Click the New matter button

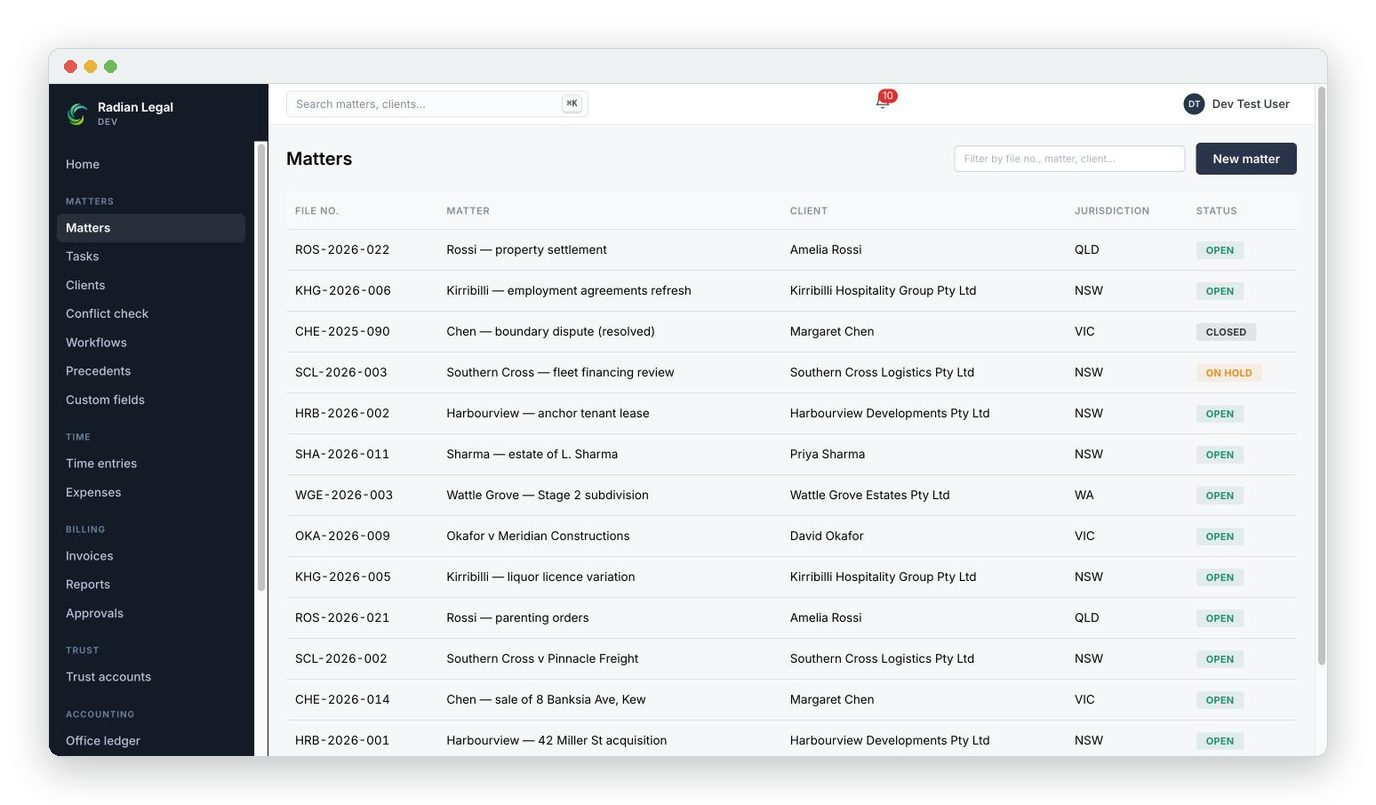click(1246, 159)
